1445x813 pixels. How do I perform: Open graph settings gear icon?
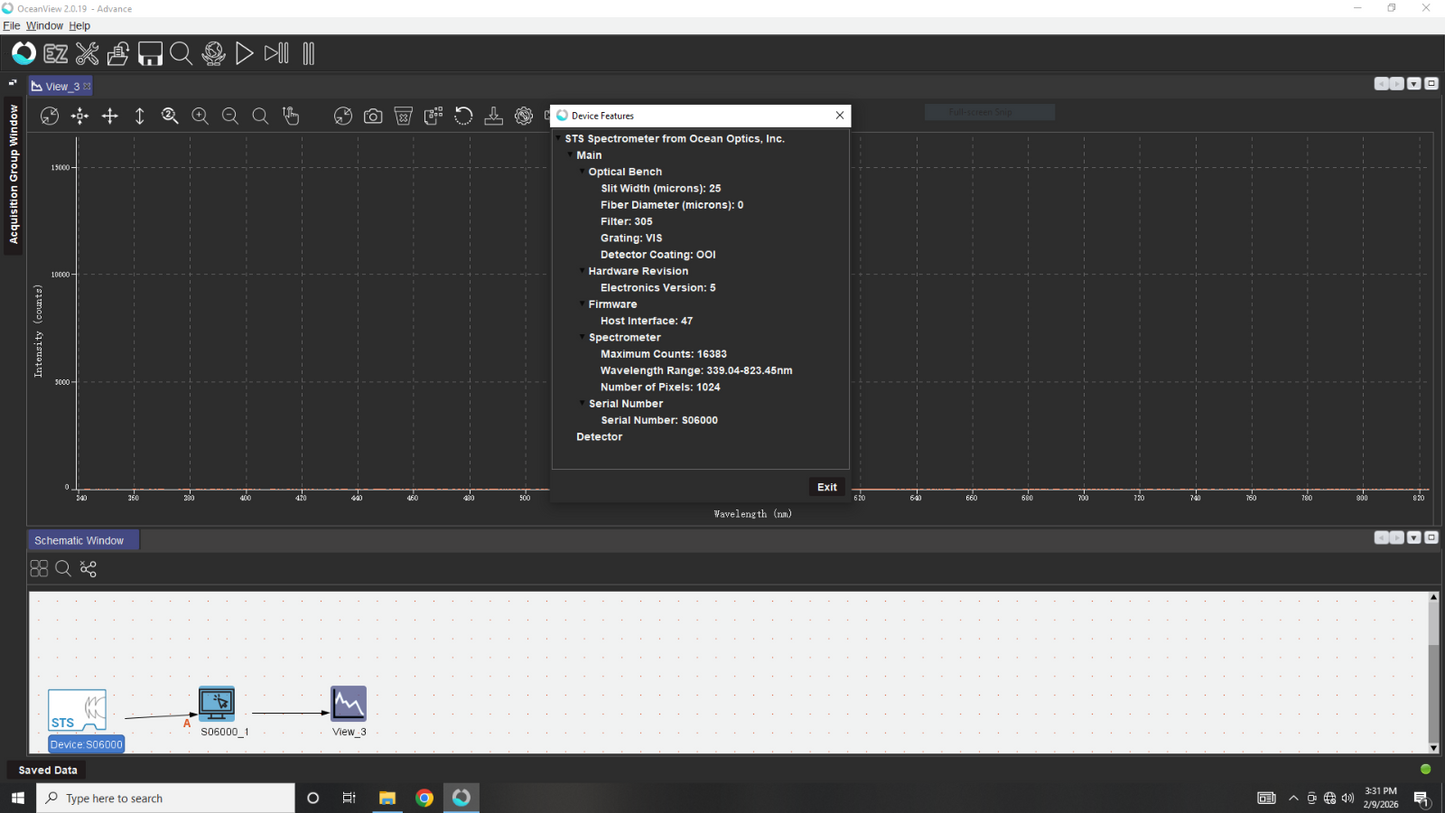point(524,116)
